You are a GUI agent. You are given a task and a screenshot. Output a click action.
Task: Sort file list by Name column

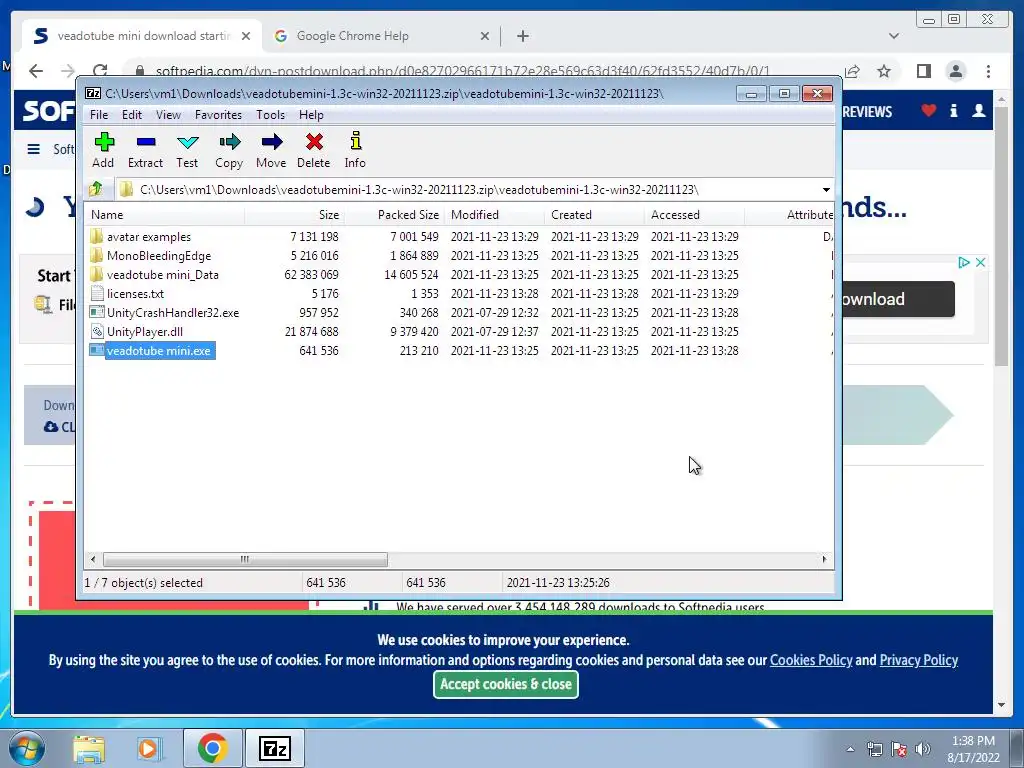pos(165,214)
